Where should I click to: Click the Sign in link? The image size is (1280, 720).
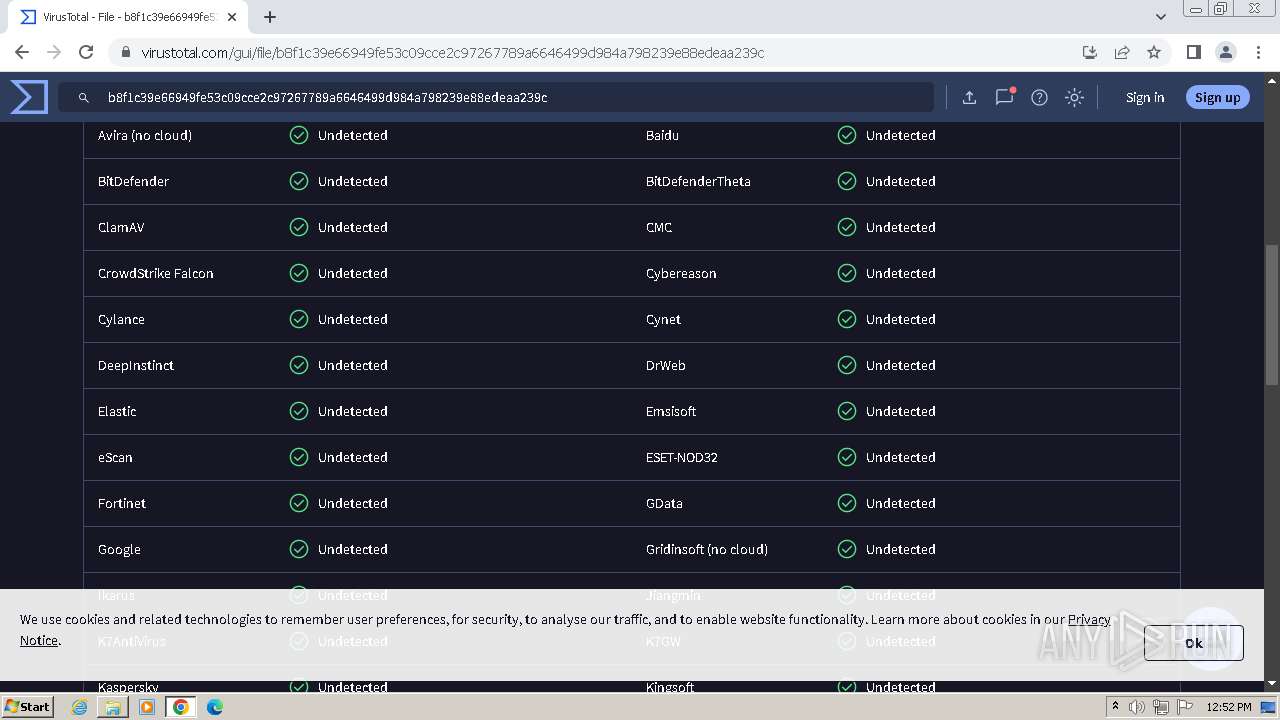click(1145, 97)
